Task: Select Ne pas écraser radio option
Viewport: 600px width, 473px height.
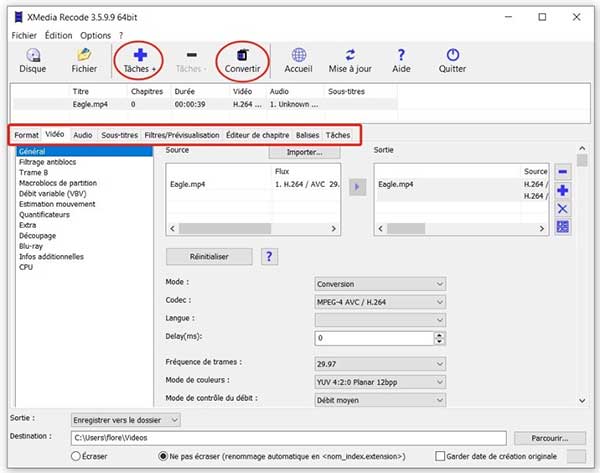Action: pyautogui.click(x=163, y=456)
